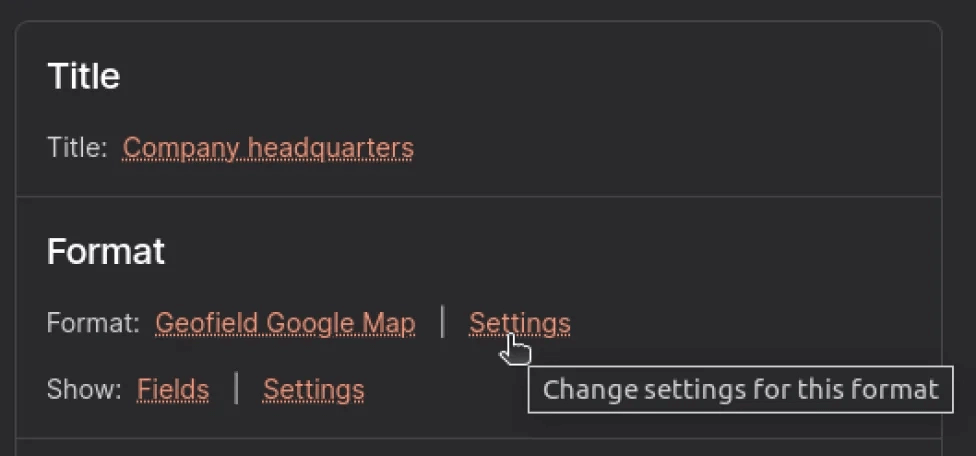Click the Title section heading

(x=84, y=77)
